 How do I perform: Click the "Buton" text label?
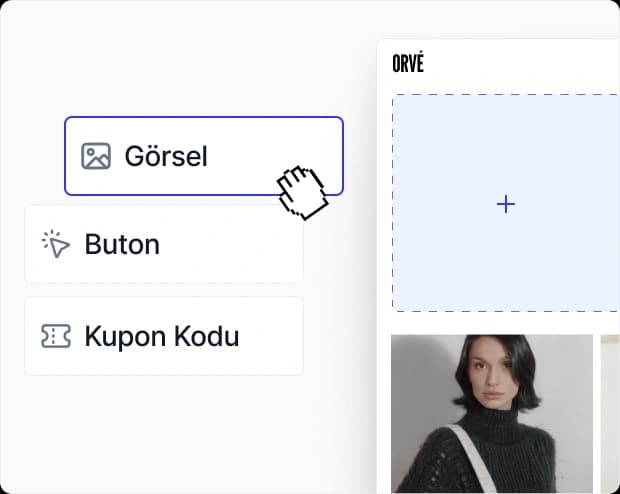(122, 244)
